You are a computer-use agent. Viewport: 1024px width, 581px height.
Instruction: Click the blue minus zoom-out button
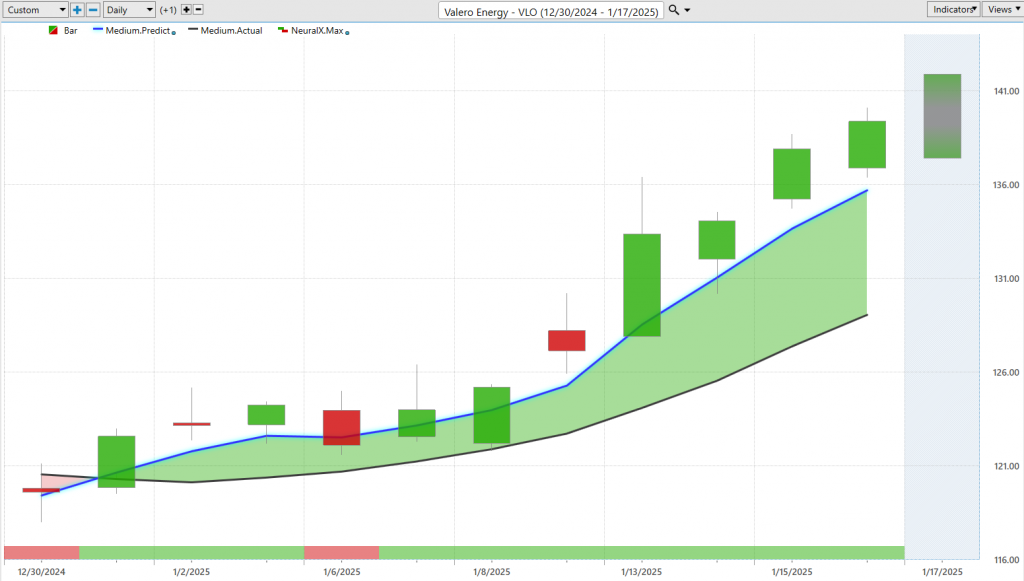tap(93, 9)
